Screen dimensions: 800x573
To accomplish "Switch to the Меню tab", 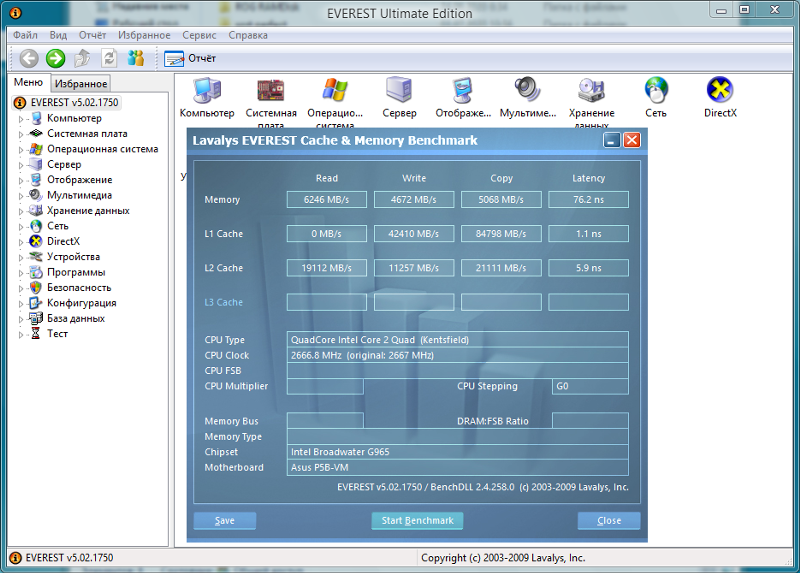I will click(x=28, y=83).
